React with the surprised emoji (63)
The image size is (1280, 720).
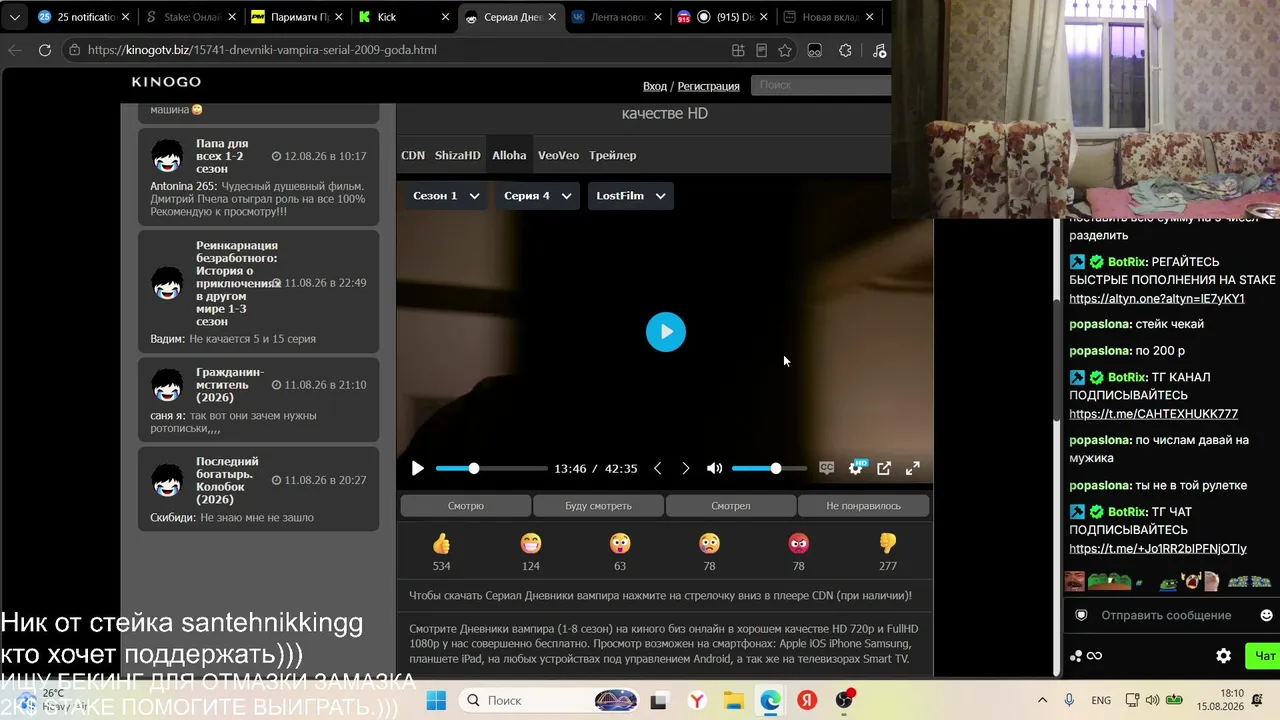620,543
